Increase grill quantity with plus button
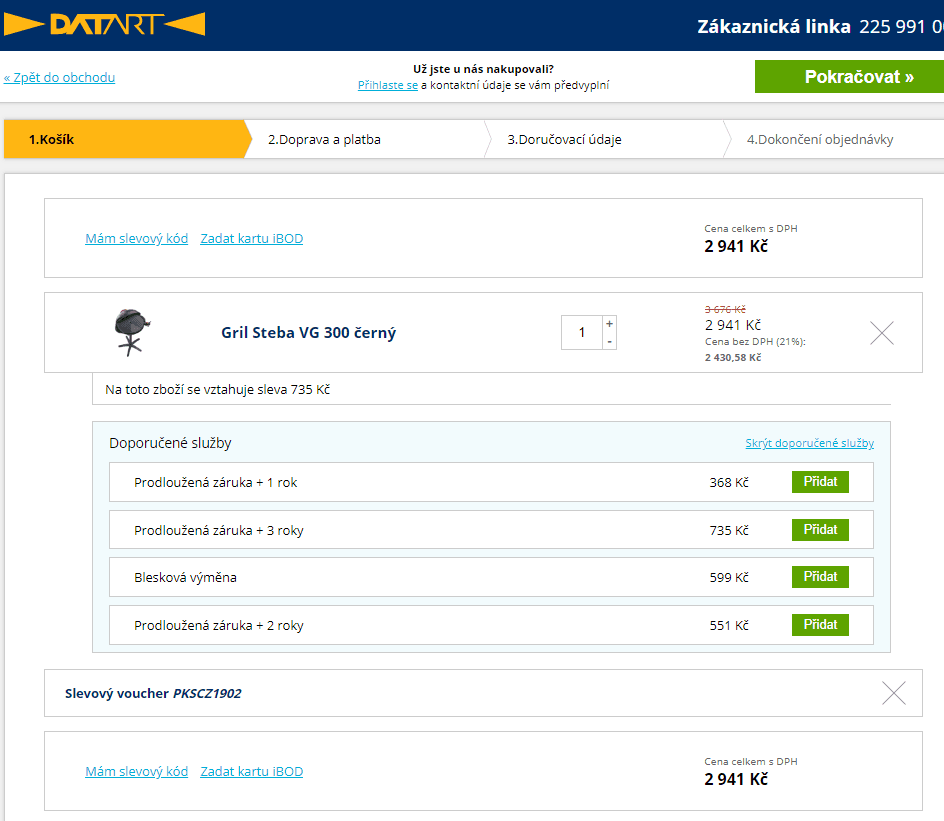The height and width of the screenshot is (821, 944). [609, 324]
